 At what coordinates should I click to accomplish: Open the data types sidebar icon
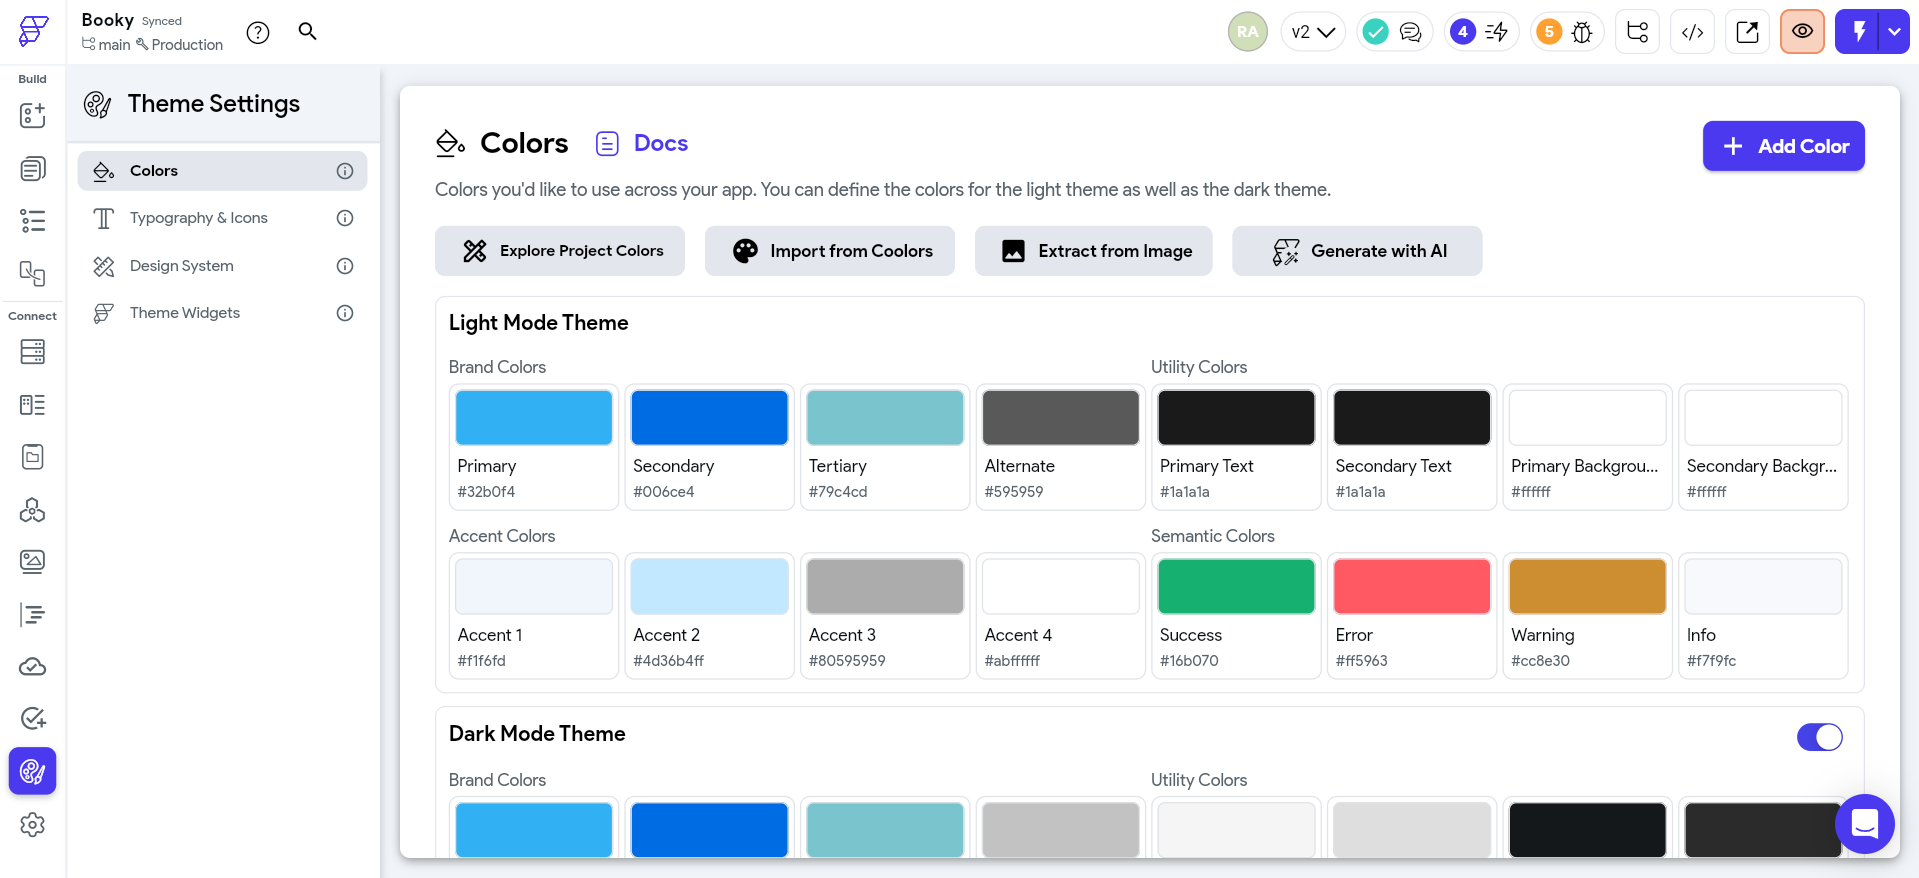33,405
